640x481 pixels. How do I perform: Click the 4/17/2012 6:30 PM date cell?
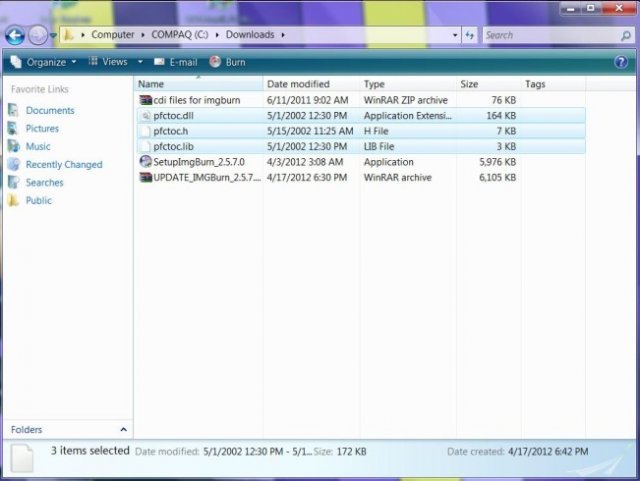(307, 178)
